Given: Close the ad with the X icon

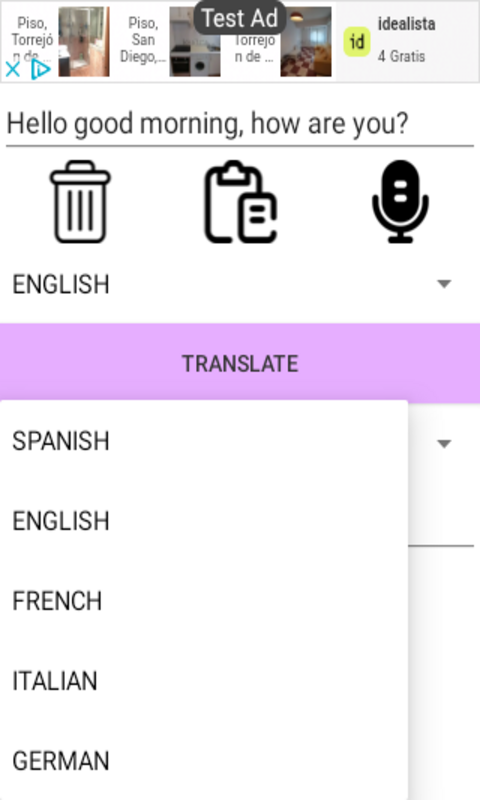Looking at the screenshot, I should point(12,69).
